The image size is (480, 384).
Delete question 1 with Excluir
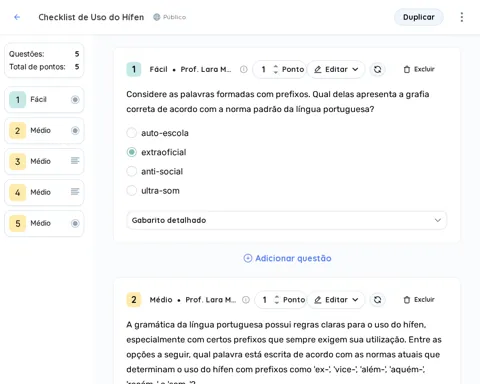click(419, 69)
